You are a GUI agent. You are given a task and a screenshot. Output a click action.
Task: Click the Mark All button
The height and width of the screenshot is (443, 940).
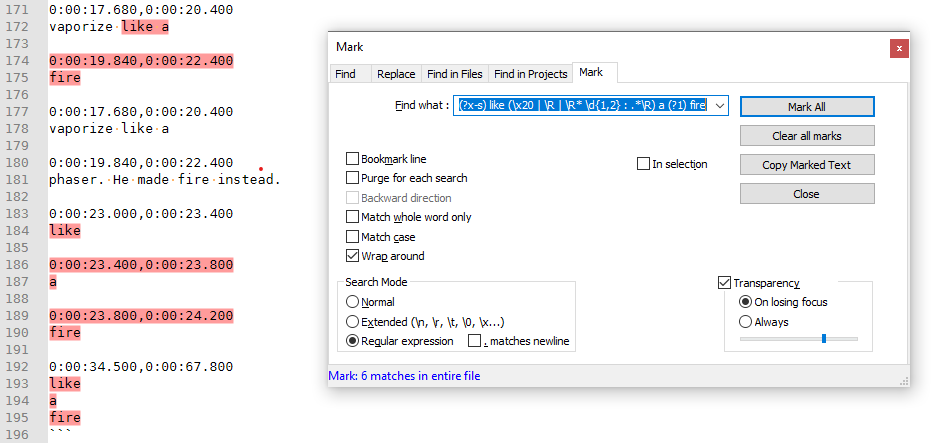tap(807, 107)
